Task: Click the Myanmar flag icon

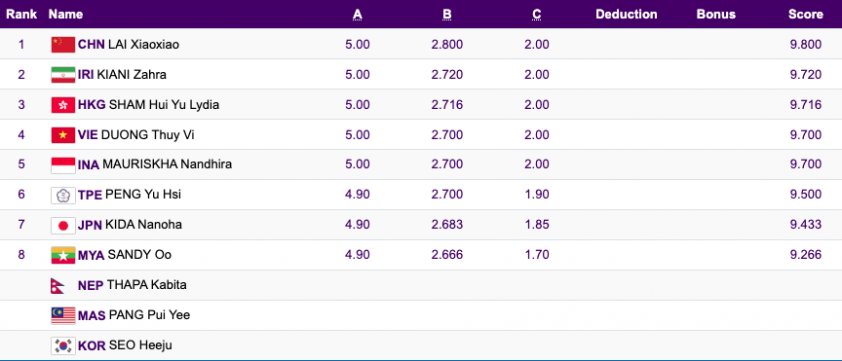Action: coord(63,255)
